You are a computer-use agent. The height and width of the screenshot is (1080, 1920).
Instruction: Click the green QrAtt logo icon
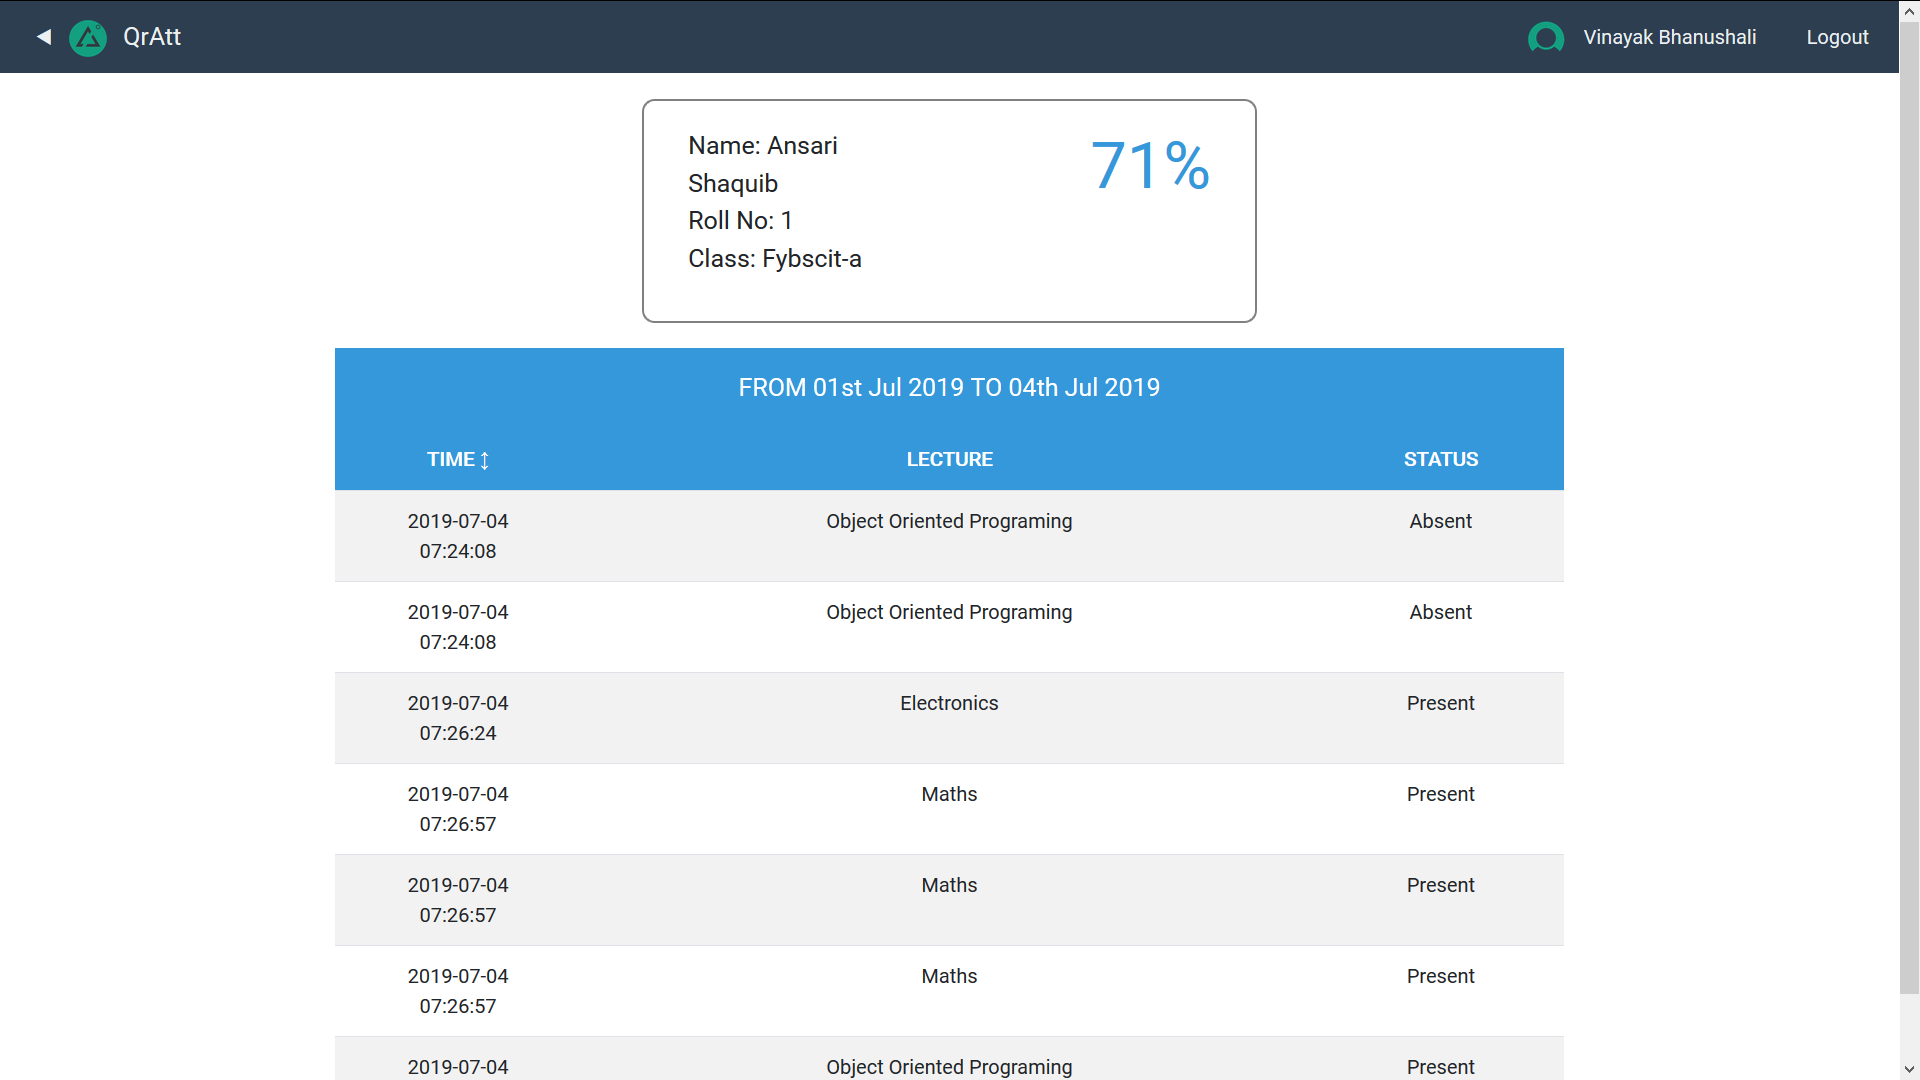point(88,38)
